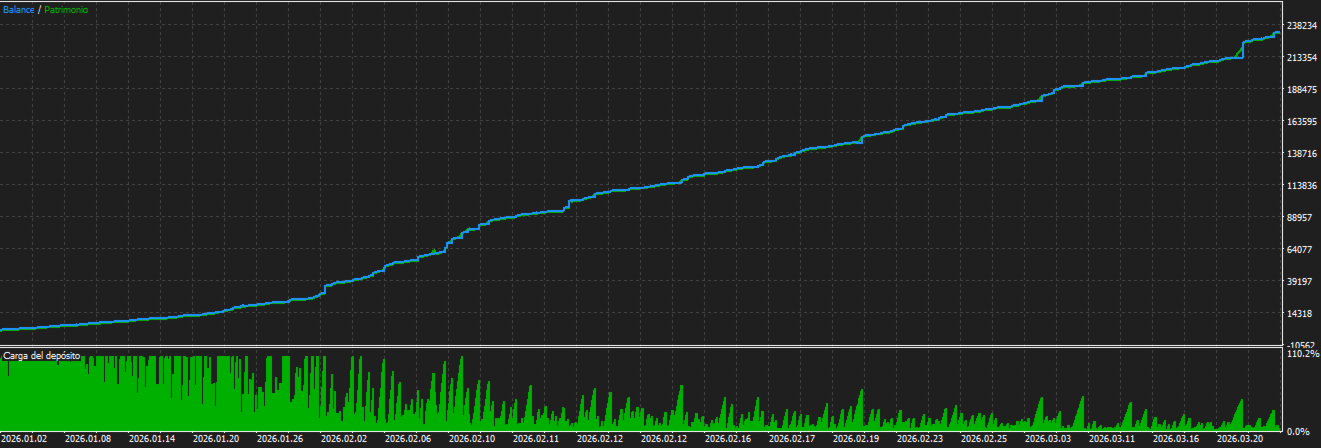This screenshot has height=448, width=1321.
Task: Click the 2026.03.16 date label
Action: [1176, 438]
